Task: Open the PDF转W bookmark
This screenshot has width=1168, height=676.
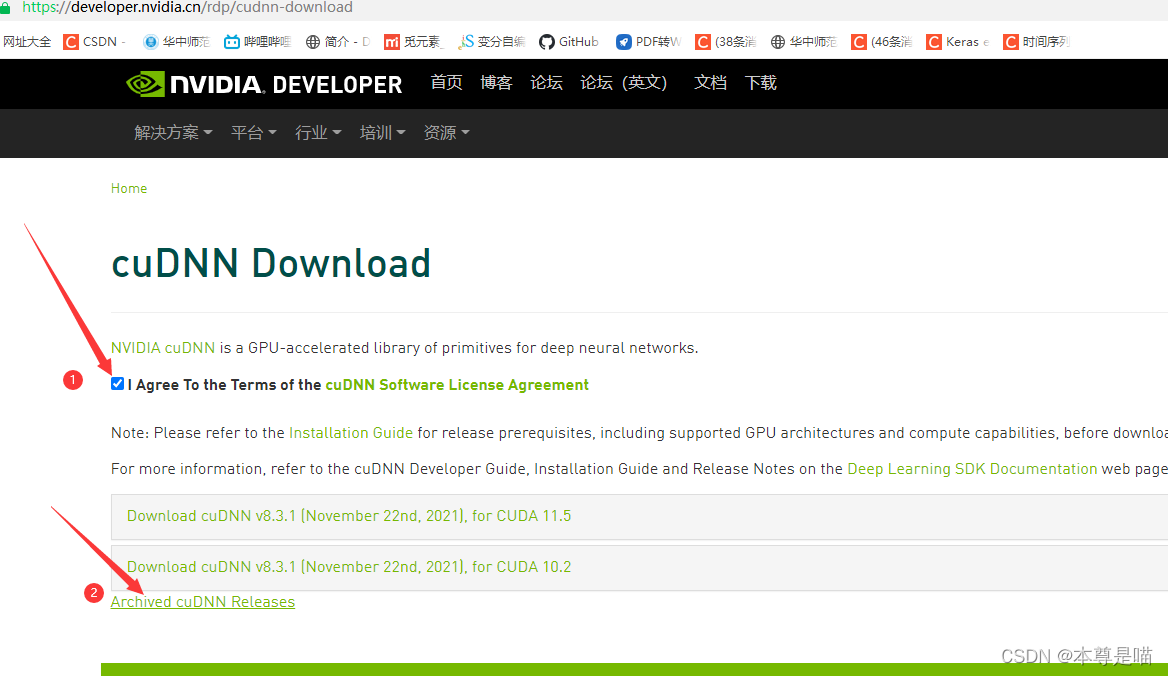Action: click(x=648, y=42)
